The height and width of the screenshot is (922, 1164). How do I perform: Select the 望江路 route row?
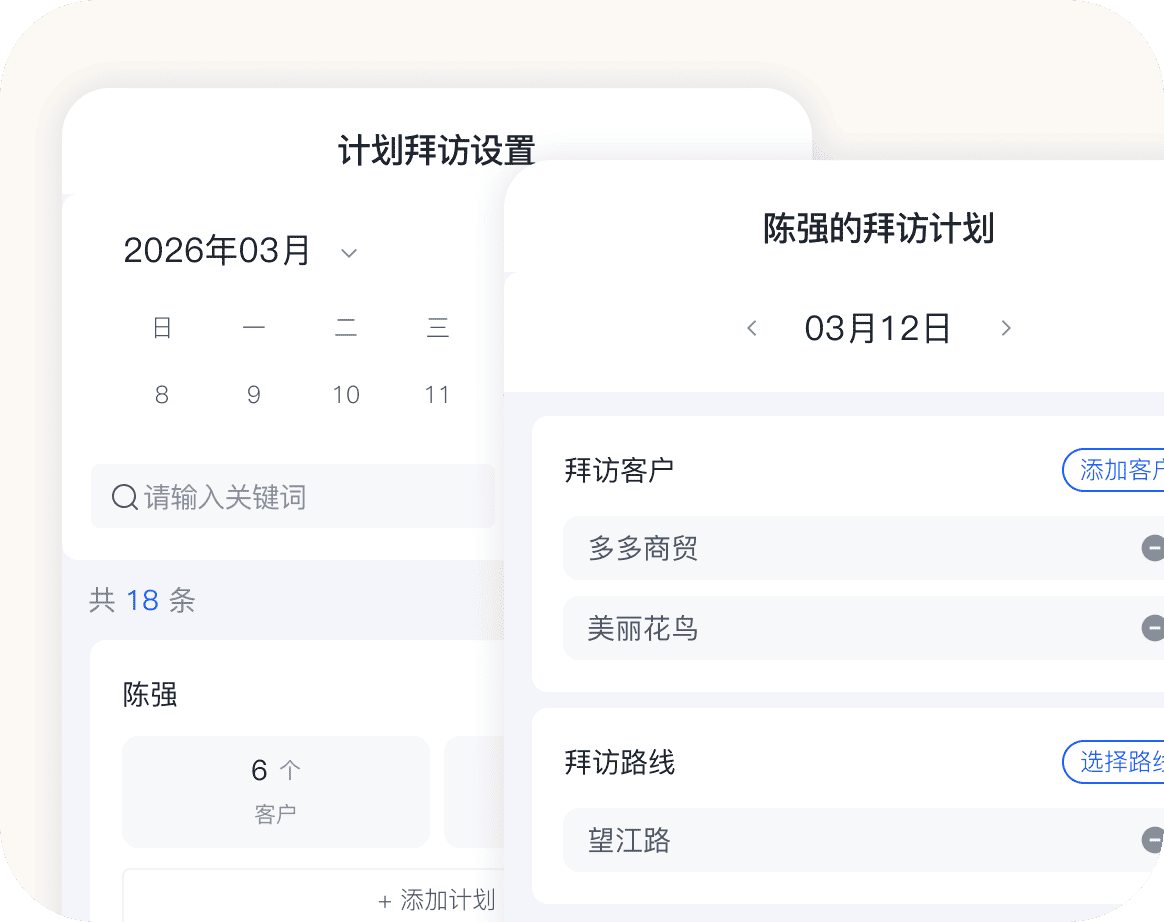(x=840, y=840)
